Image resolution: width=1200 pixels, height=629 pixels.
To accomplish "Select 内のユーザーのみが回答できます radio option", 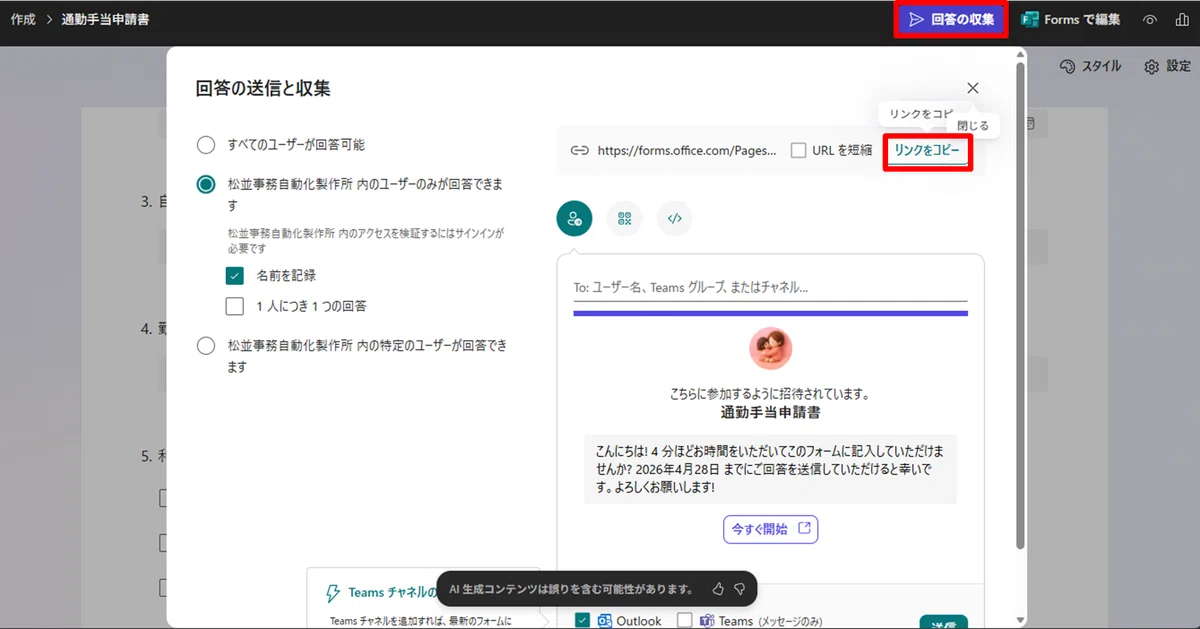I will [206, 184].
